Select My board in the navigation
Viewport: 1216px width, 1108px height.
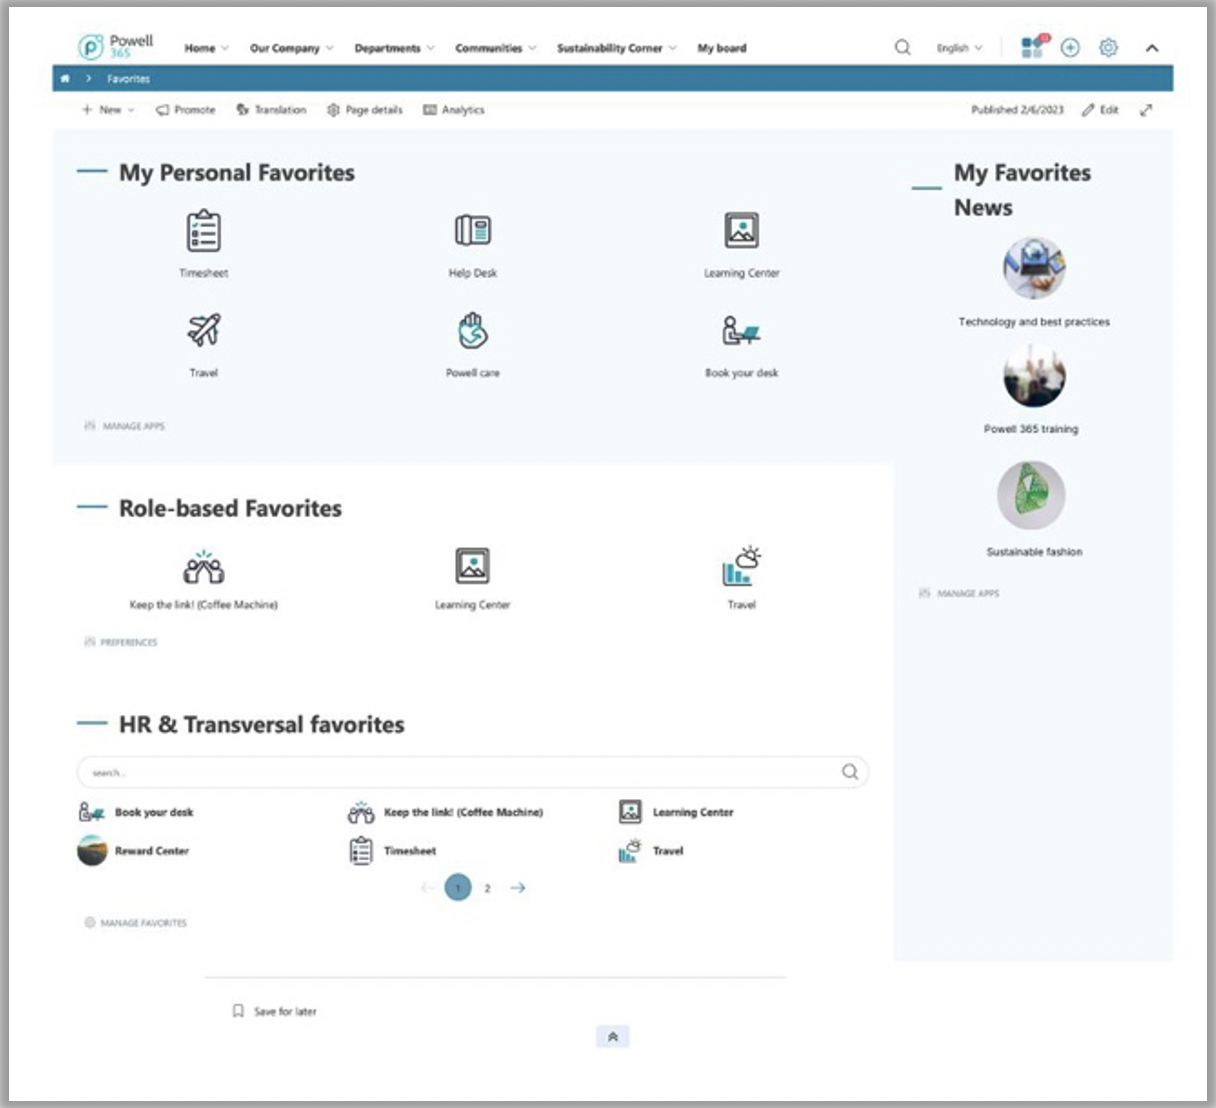point(722,47)
